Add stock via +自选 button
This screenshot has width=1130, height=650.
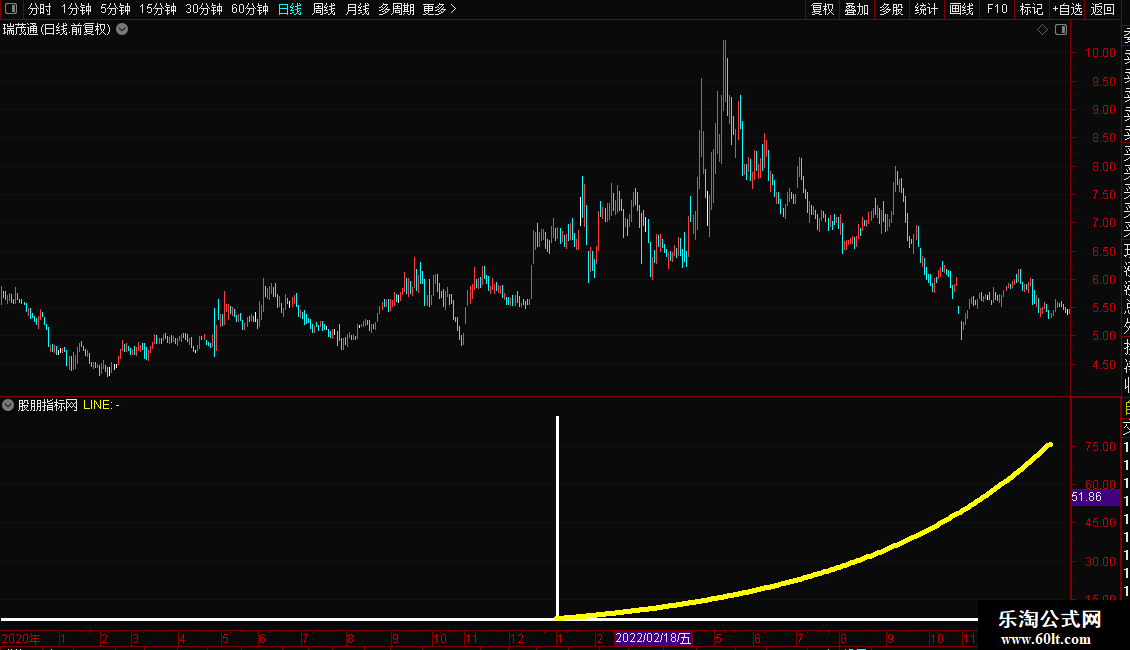pyautogui.click(x=1067, y=9)
